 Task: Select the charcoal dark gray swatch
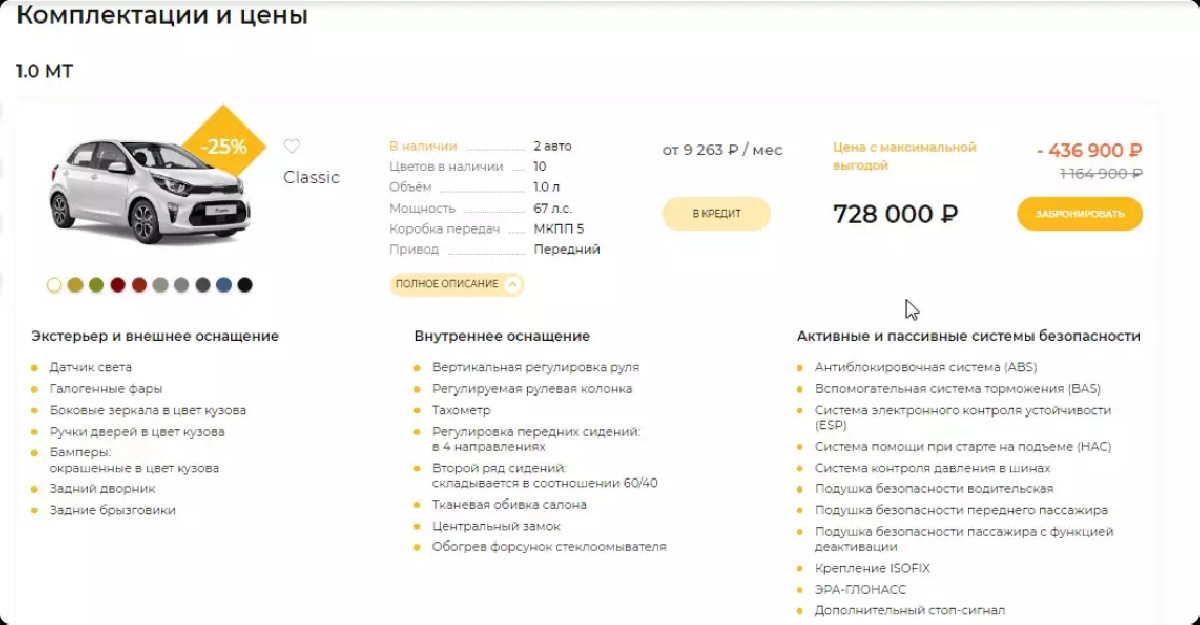click(x=203, y=285)
